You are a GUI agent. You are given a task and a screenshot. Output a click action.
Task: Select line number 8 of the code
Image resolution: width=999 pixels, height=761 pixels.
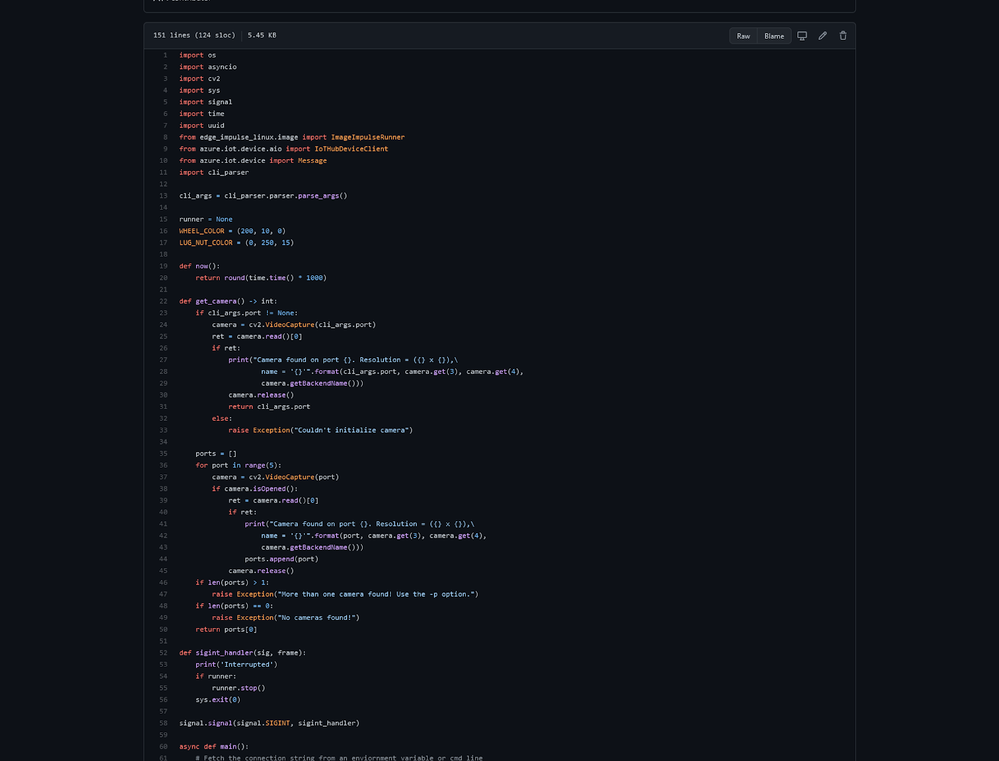[x=165, y=137]
